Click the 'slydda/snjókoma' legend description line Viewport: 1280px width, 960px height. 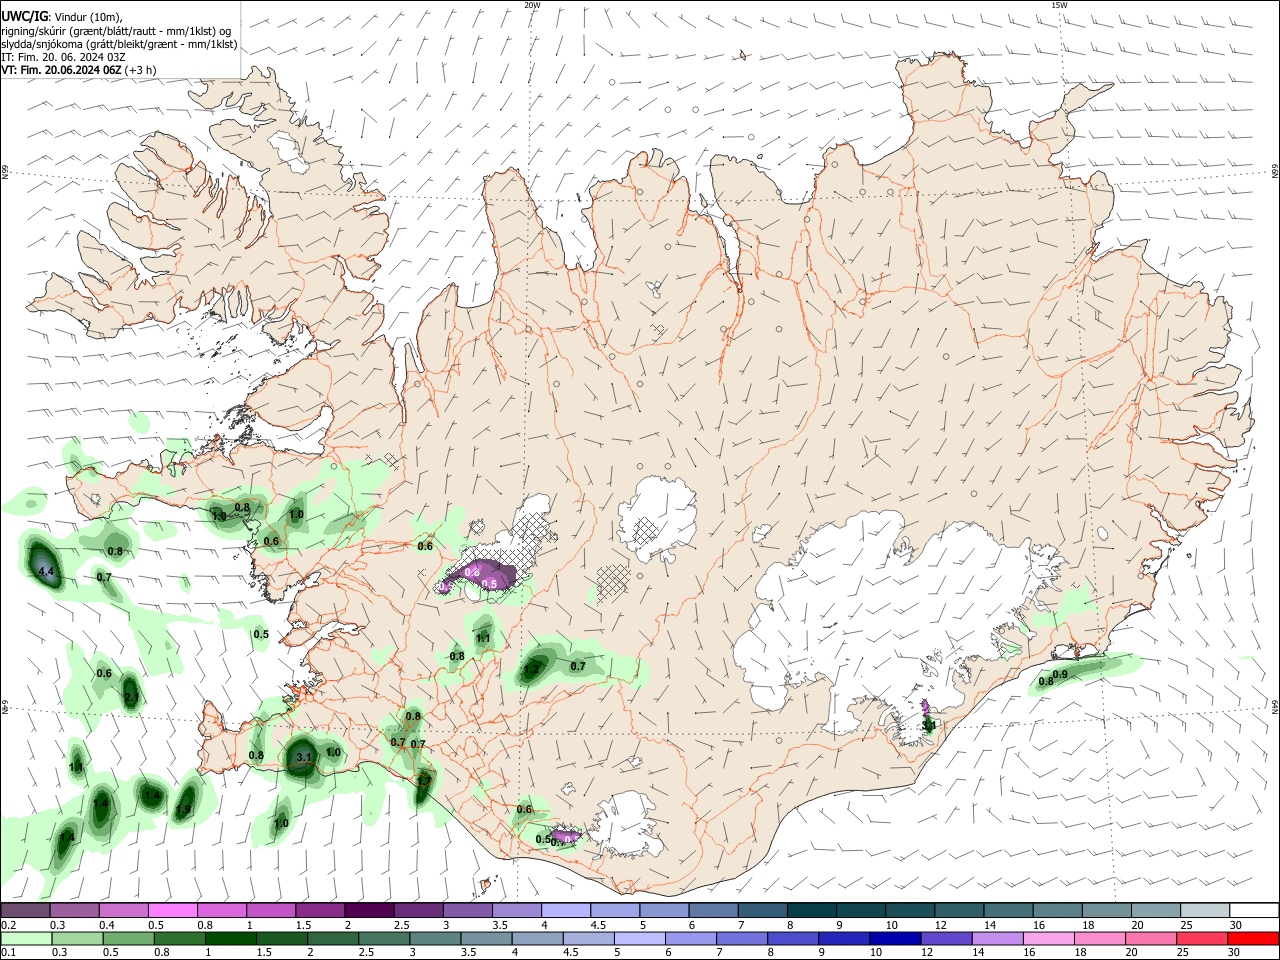click(119, 44)
